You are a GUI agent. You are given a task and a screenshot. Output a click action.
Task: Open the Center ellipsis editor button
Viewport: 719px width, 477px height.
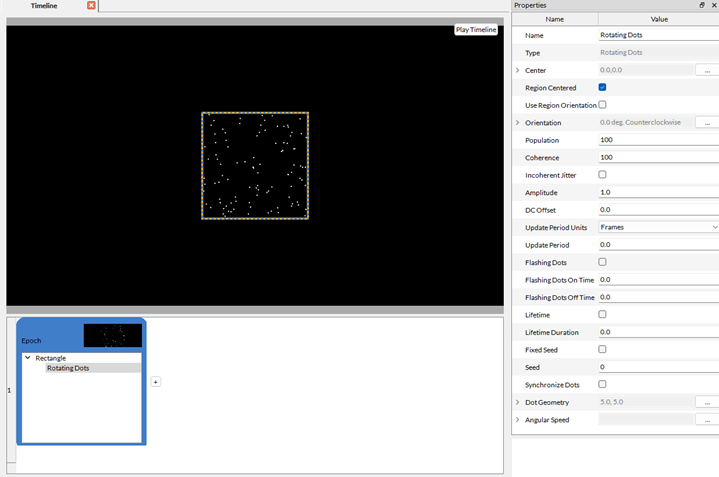(x=706, y=70)
